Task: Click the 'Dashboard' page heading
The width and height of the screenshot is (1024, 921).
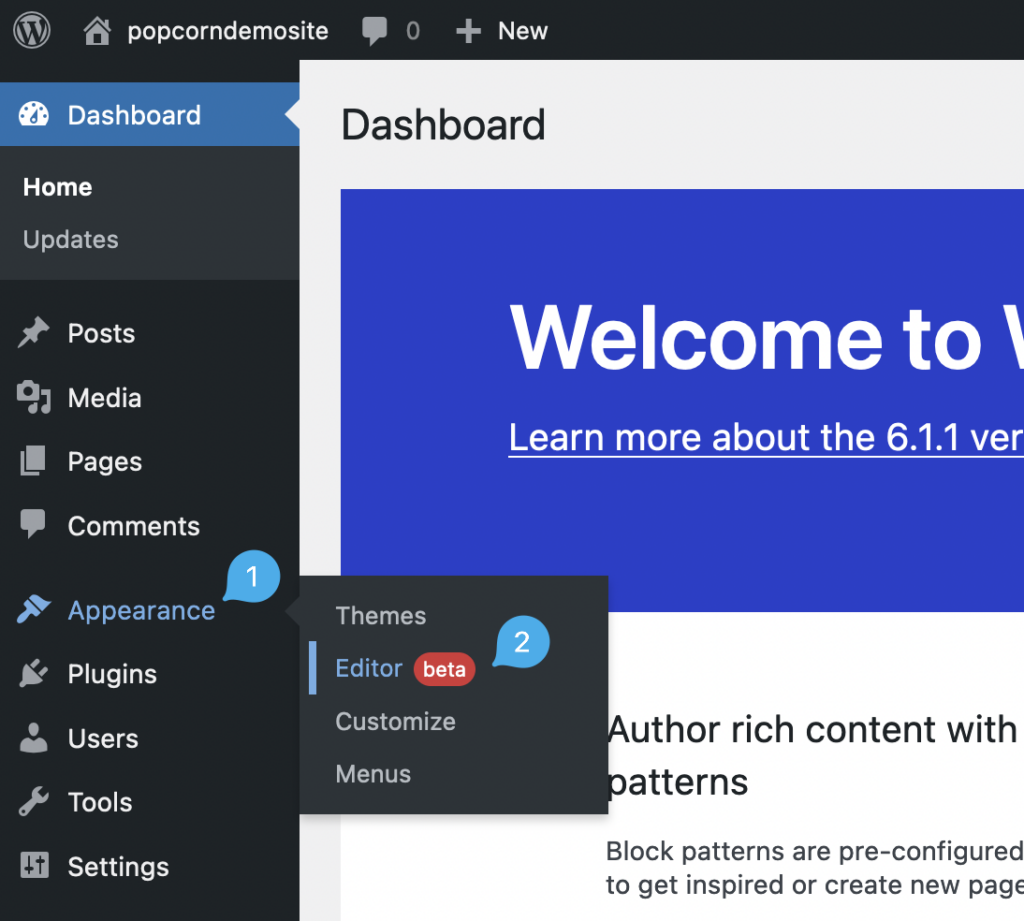Action: (443, 124)
